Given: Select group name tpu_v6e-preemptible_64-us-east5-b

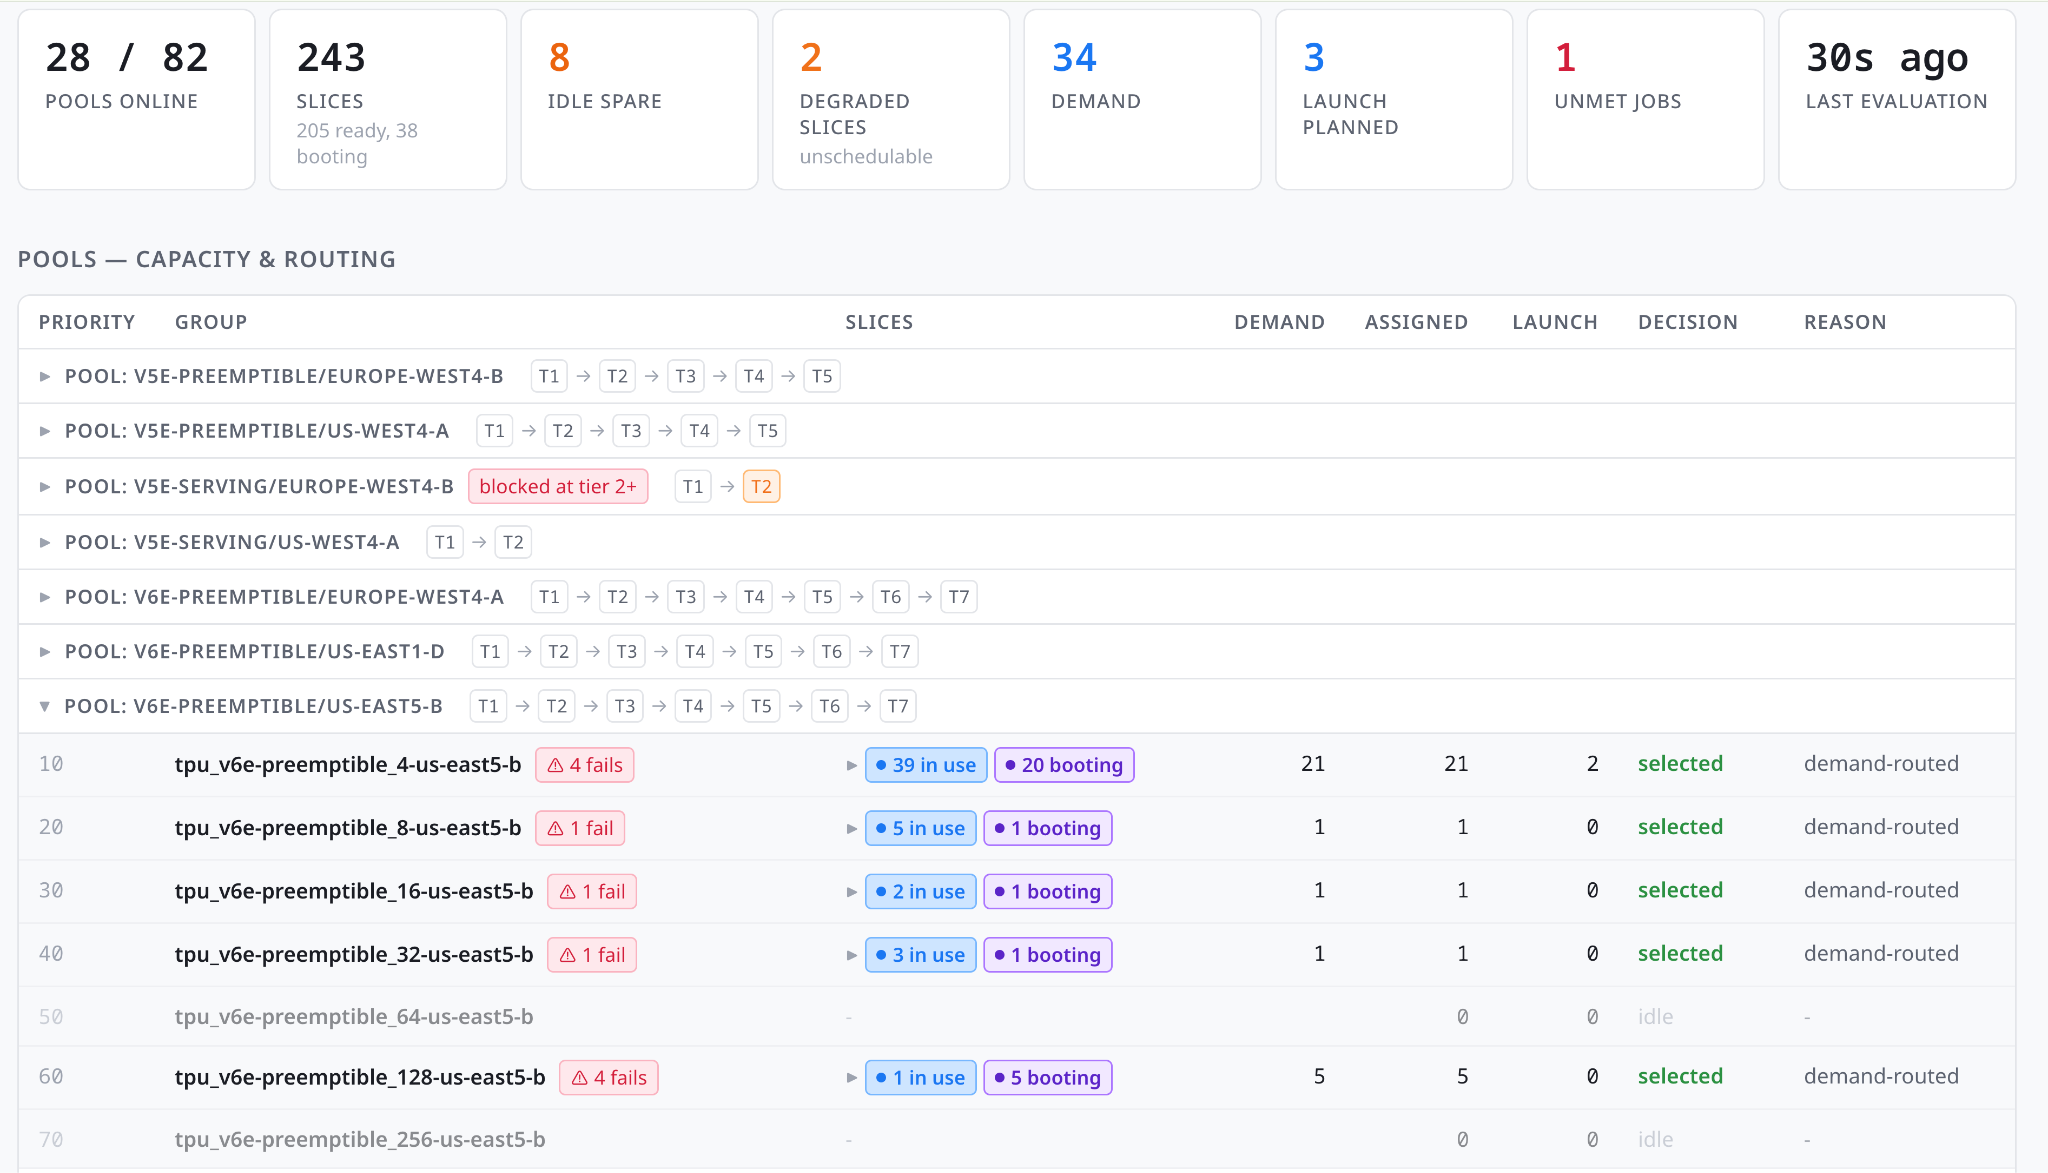Looking at the screenshot, I should click(354, 1017).
